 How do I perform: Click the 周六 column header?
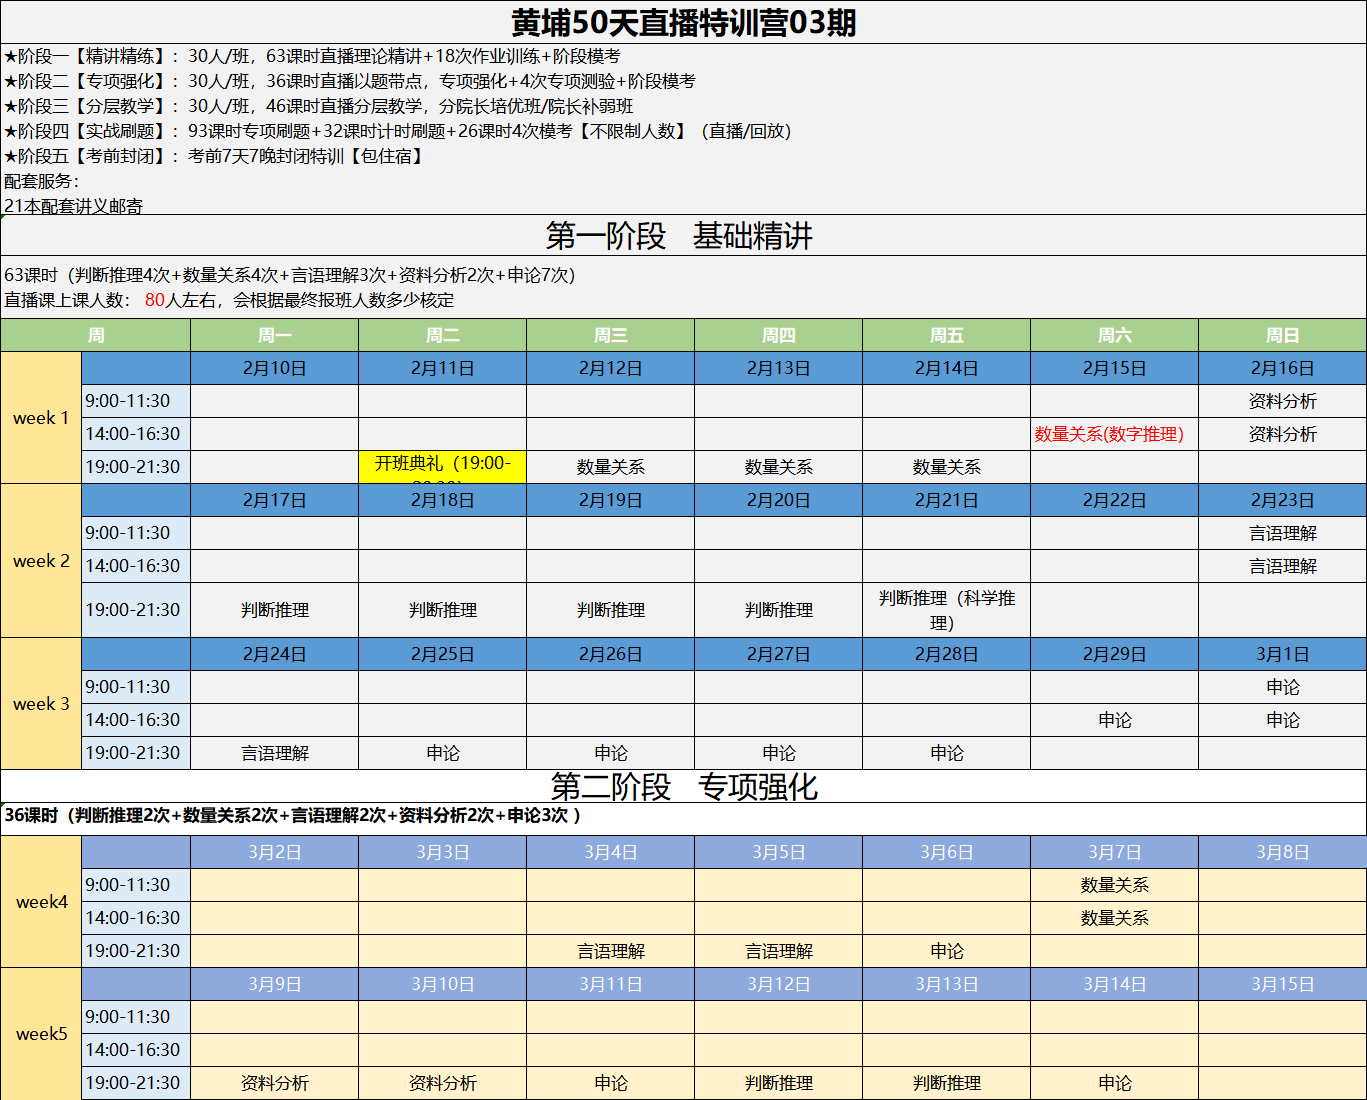[x=1114, y=335]
